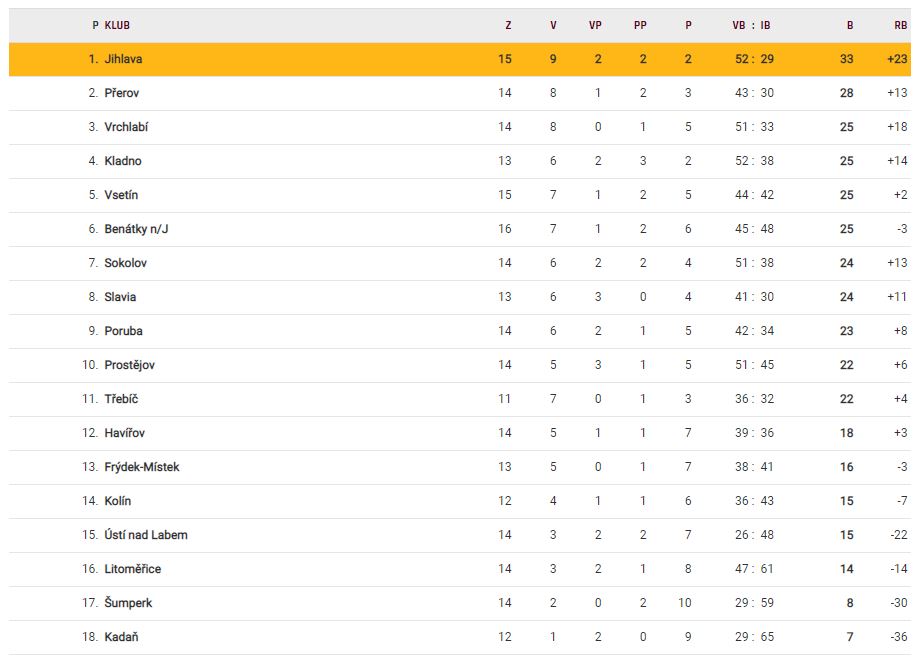Click the KLUB column header
This screenshot has height=660, width=921.
click(x=117, y=25)
